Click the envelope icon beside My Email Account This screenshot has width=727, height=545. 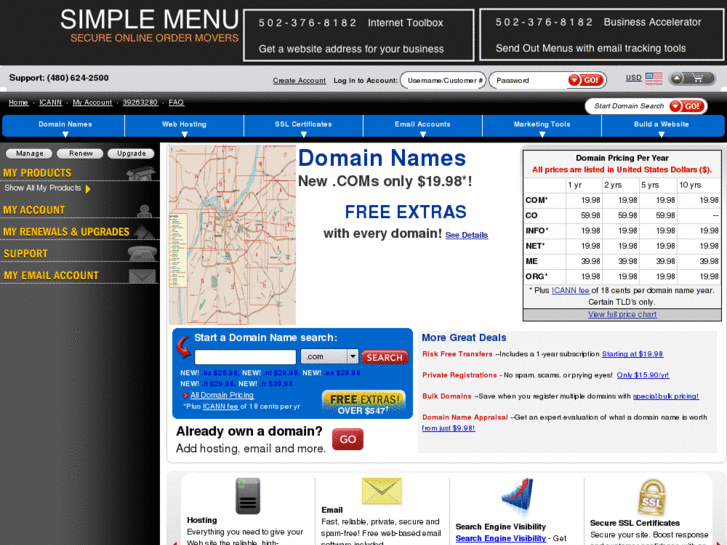pyautogui.click(x=142, y=276)
